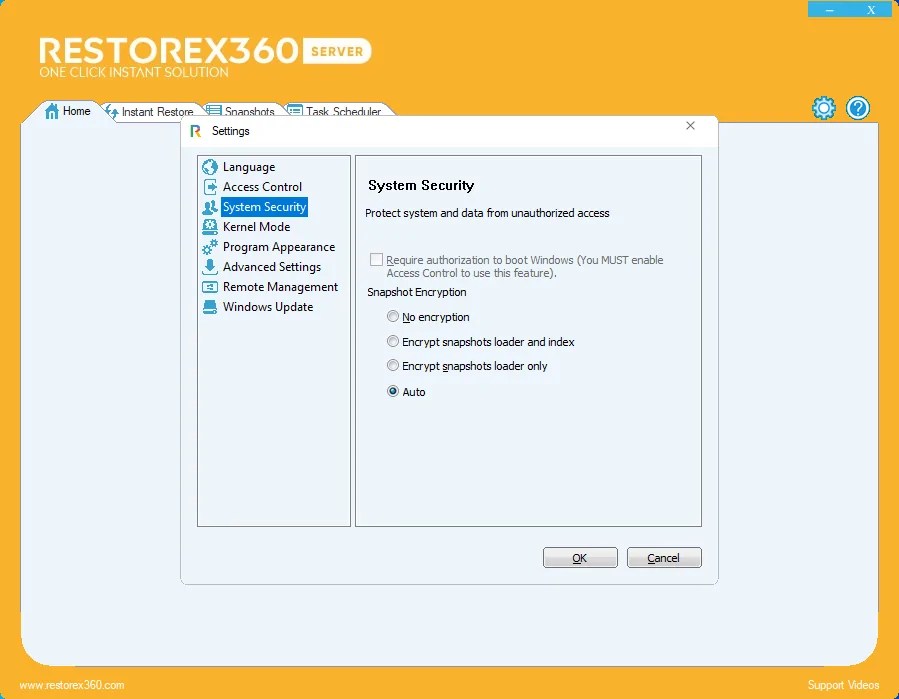Click the Kernel Mode icon
This screenshot has height=699, width=899.
[x=210, y=227]
